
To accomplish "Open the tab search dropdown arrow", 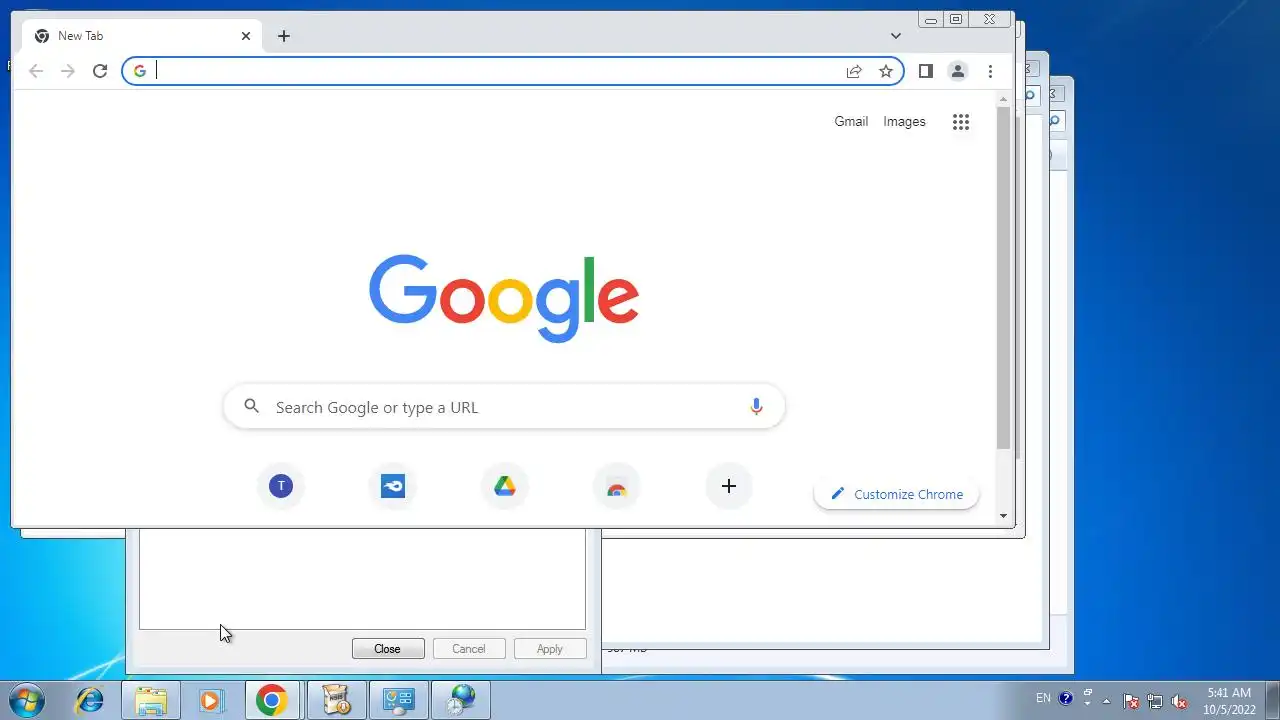I will 896,36.
